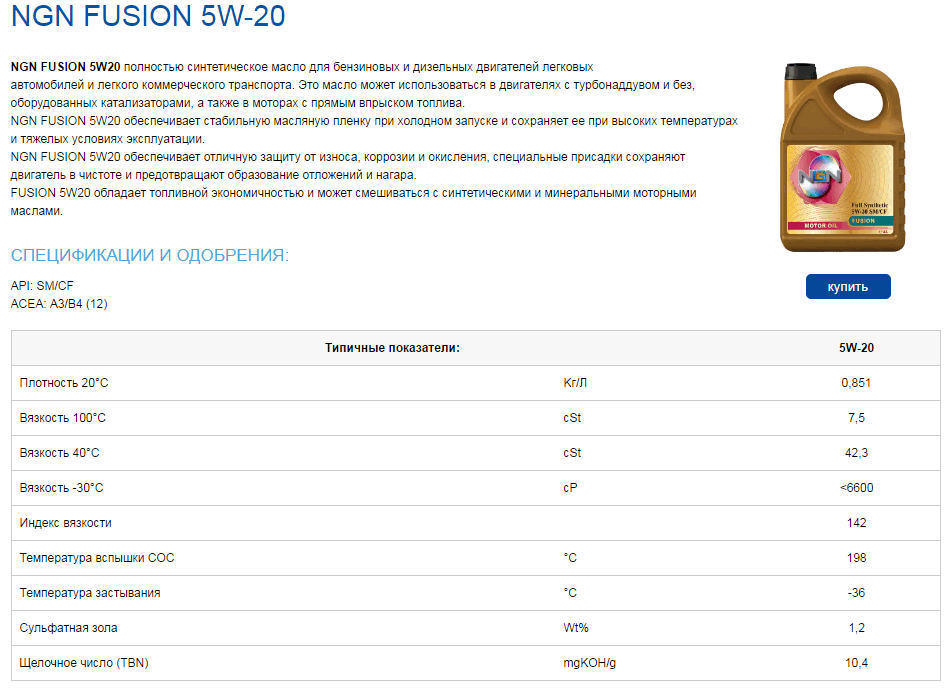Select the 'mgKOH/g' unit cell
The image size is (952, 692).
(590, 663)
